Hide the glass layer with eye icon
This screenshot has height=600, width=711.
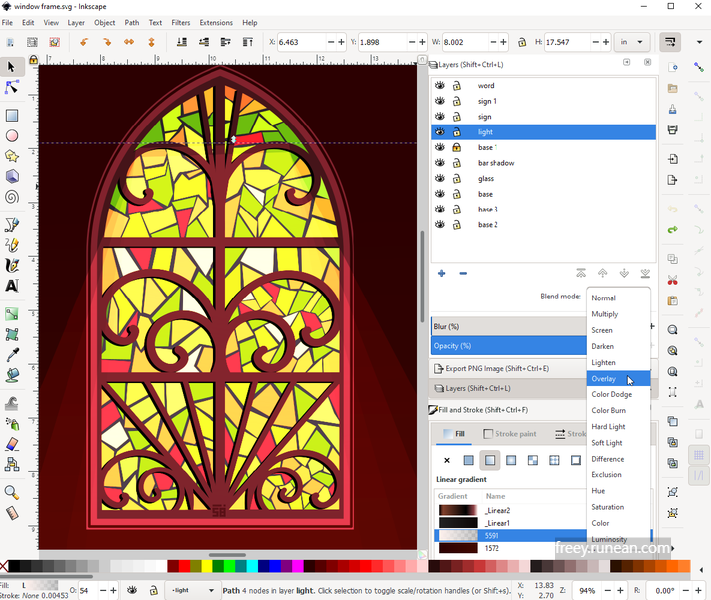point(440,178)
